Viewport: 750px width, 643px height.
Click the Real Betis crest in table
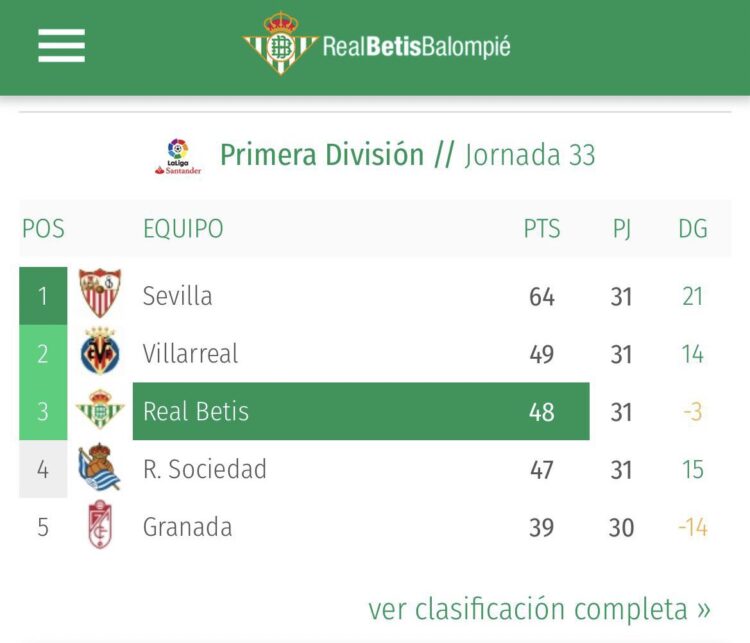[100, 409]
